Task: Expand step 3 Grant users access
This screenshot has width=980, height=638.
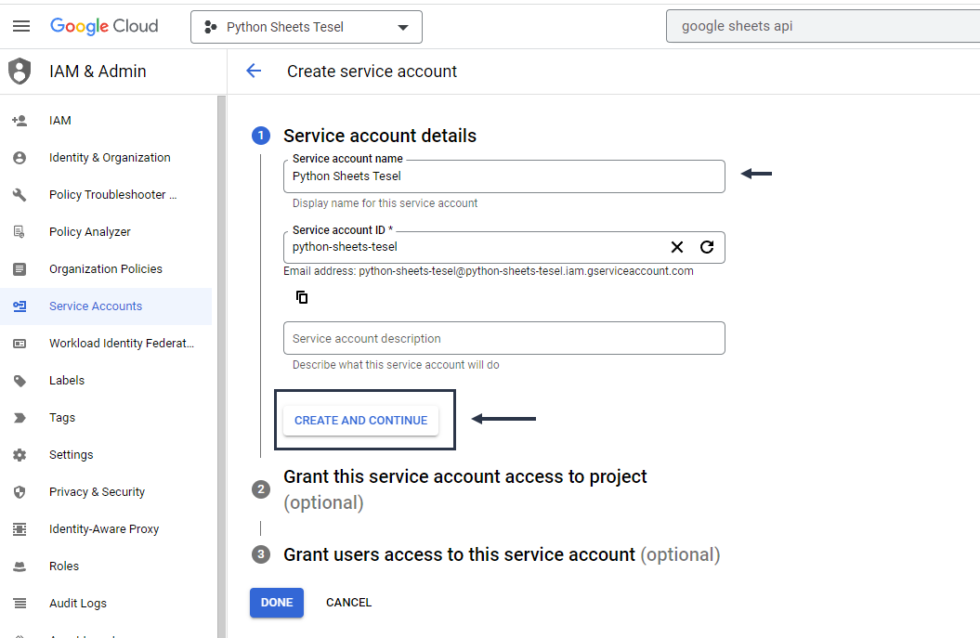Action: coord(459,554)
